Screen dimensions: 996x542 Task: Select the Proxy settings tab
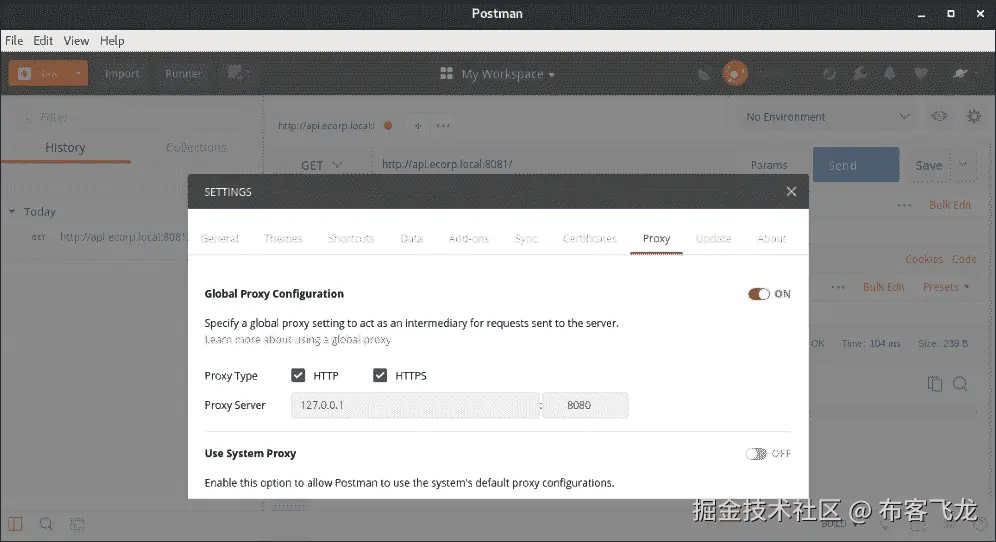pos(656,238)
